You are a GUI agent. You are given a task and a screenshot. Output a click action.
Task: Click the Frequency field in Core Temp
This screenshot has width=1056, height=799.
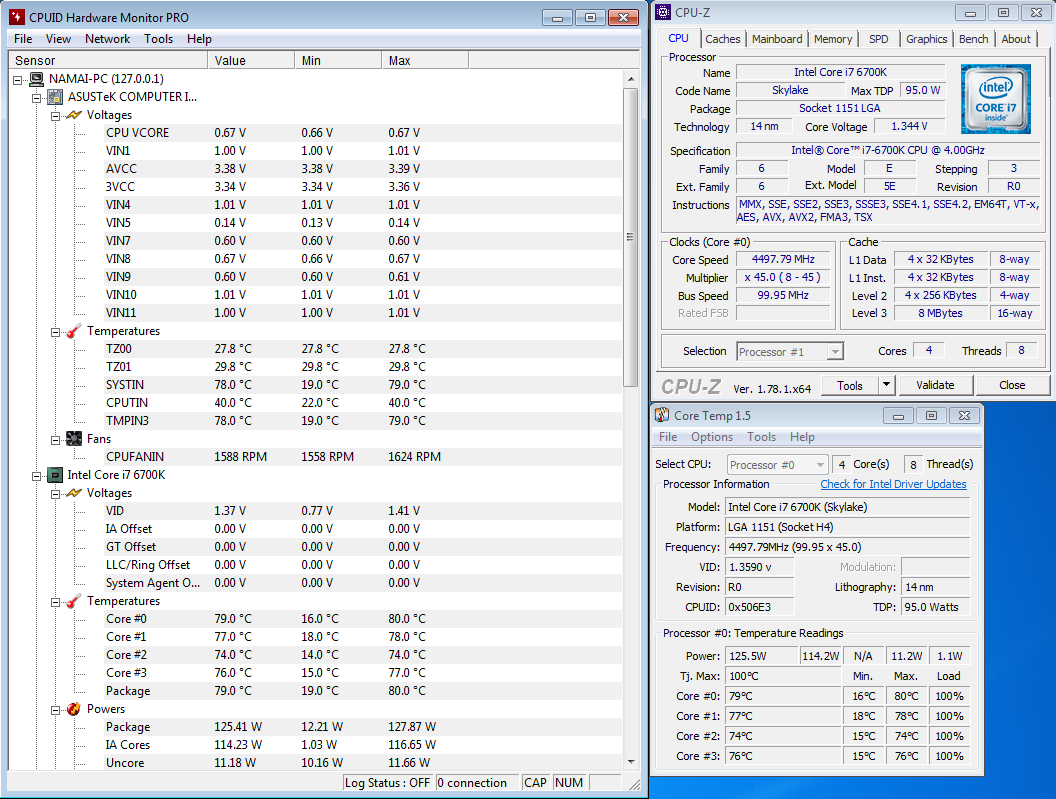847,547
